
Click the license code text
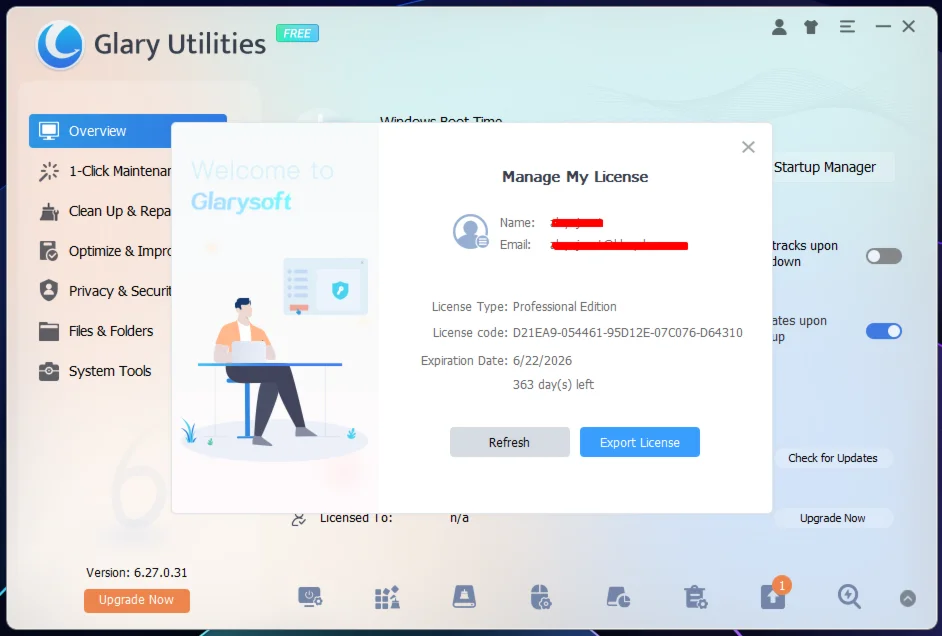627,333
